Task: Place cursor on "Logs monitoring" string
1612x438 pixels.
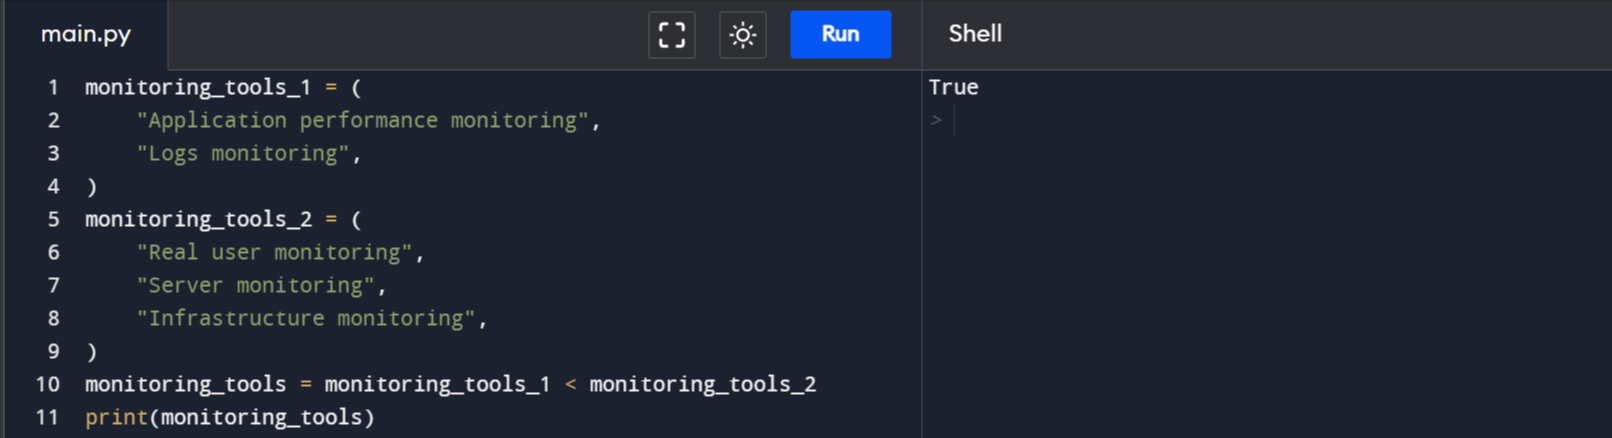Action: click(243, 153)
